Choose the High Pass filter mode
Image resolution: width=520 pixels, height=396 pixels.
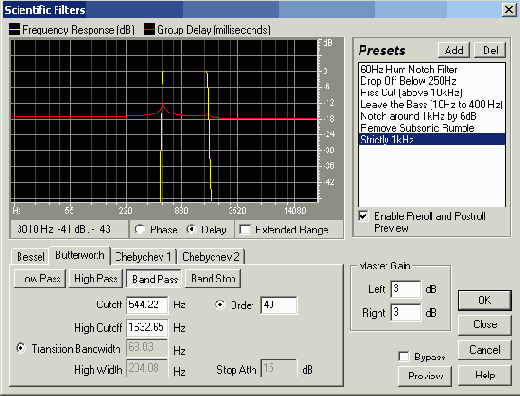click(x=96, y=278)
